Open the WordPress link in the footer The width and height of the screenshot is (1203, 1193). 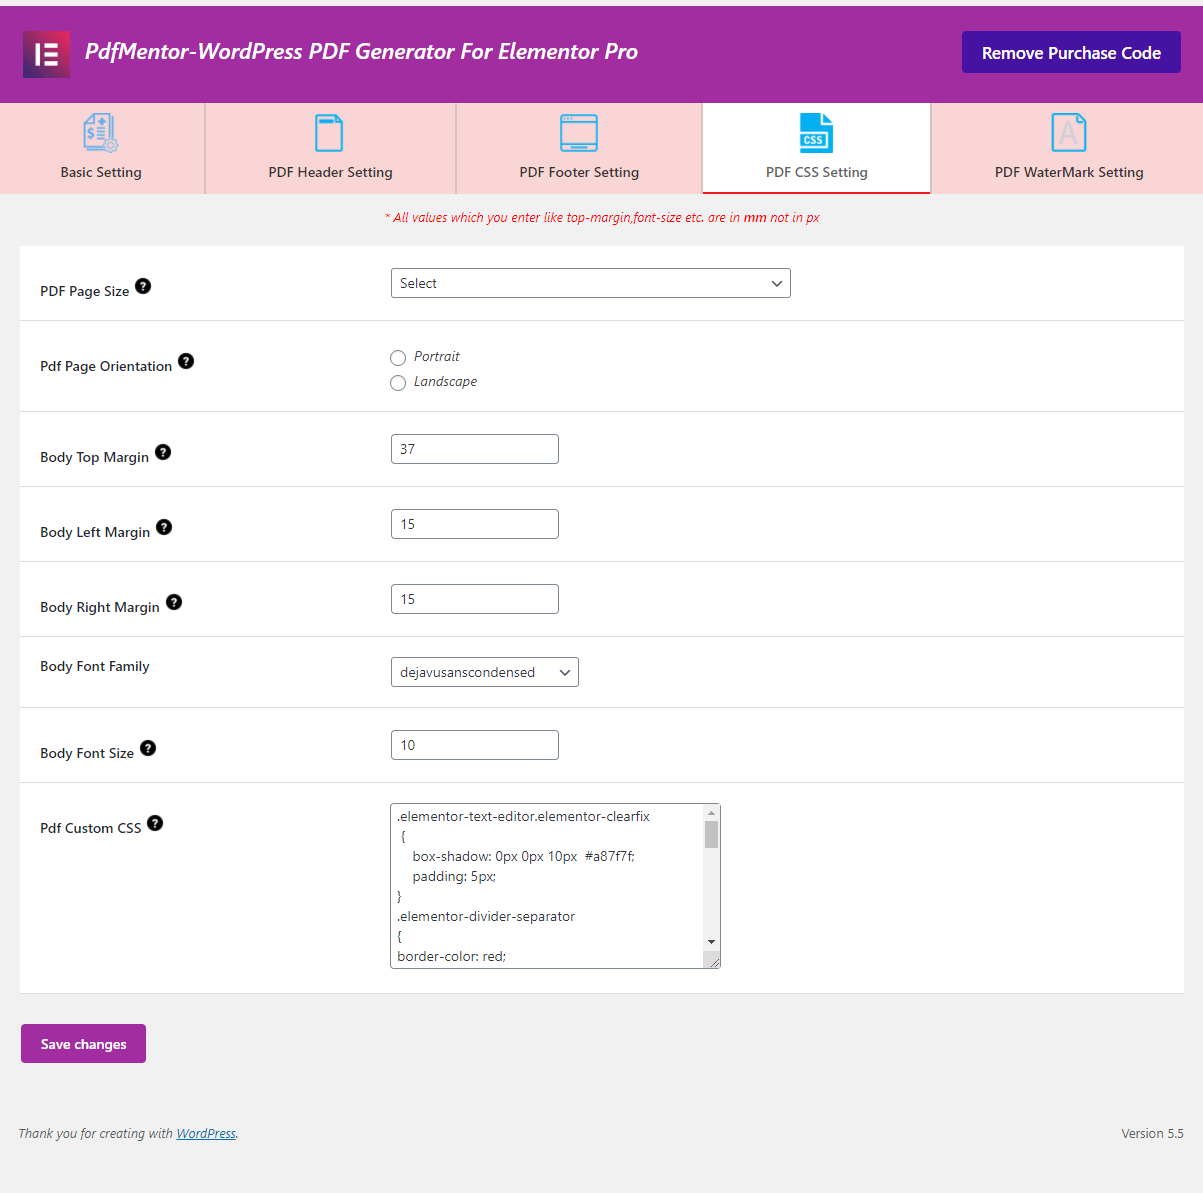[x=206, y=1133]
